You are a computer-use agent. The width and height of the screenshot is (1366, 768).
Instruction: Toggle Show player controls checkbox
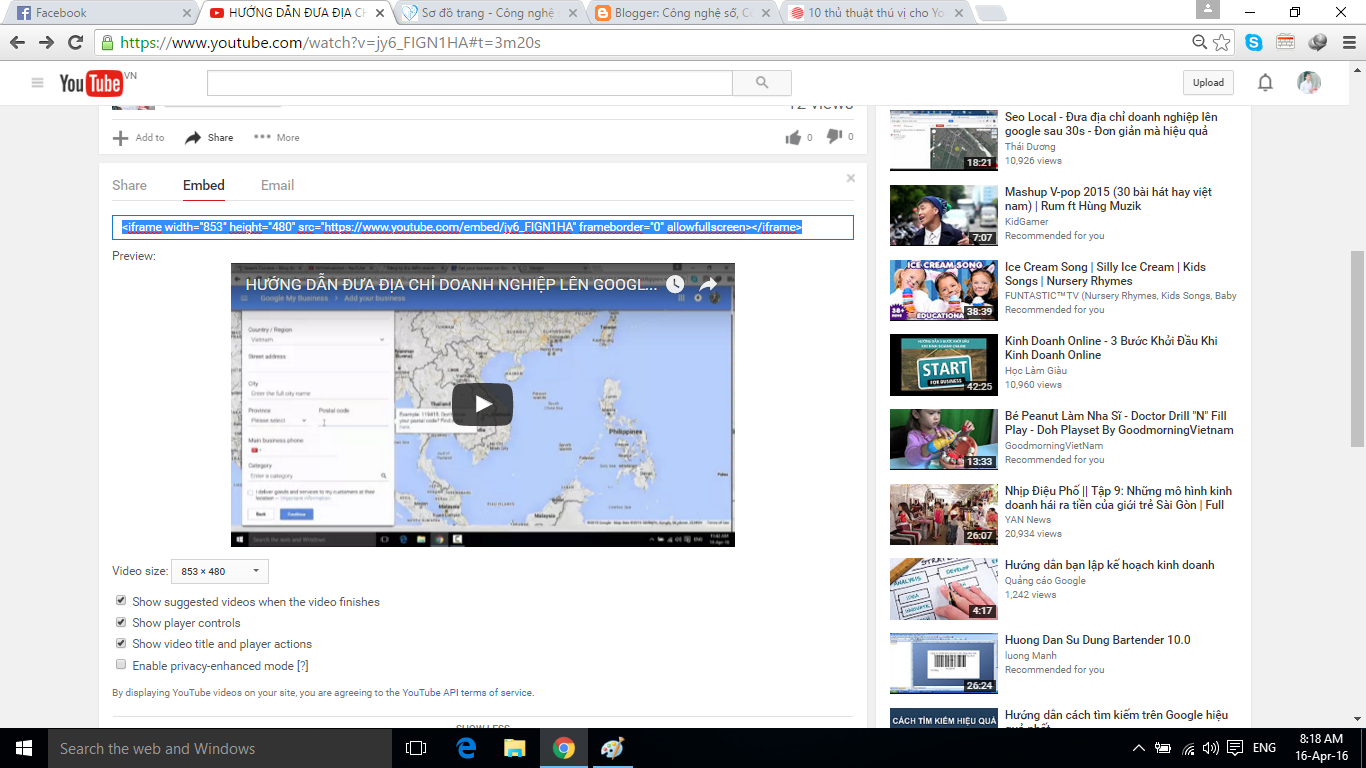[121, 622]
